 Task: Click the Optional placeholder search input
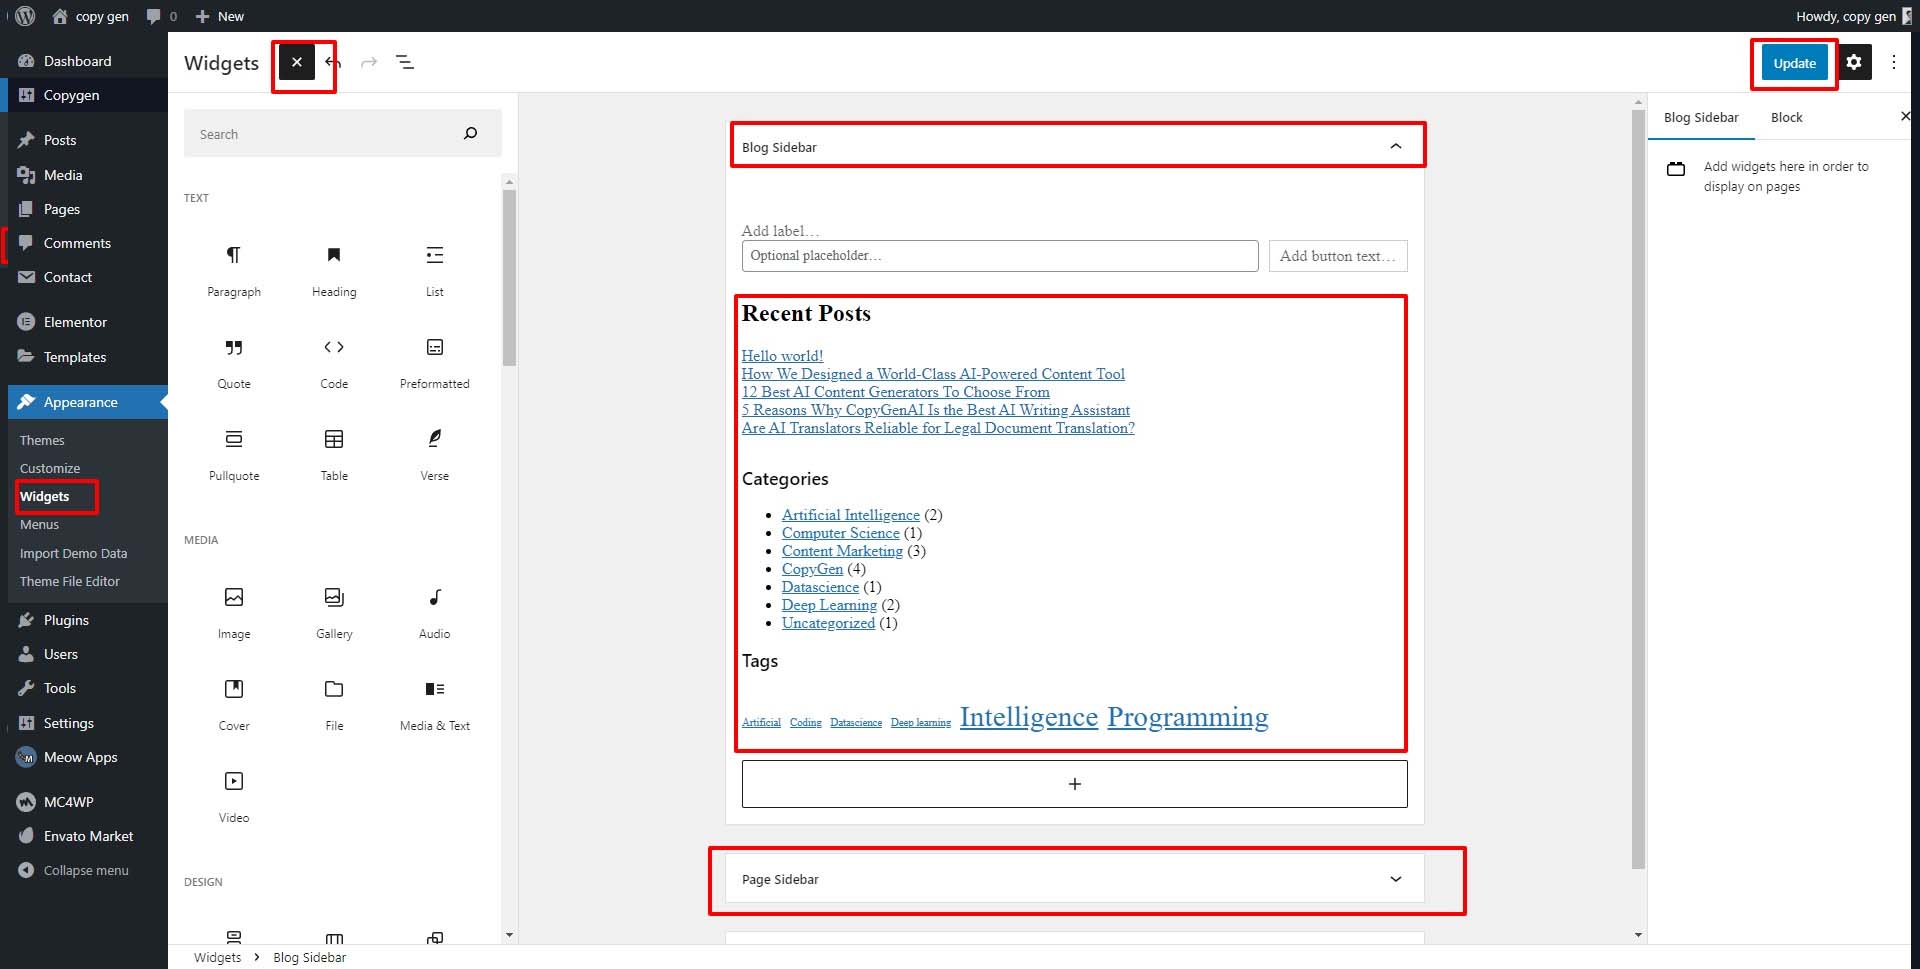(x=999, y=256)
